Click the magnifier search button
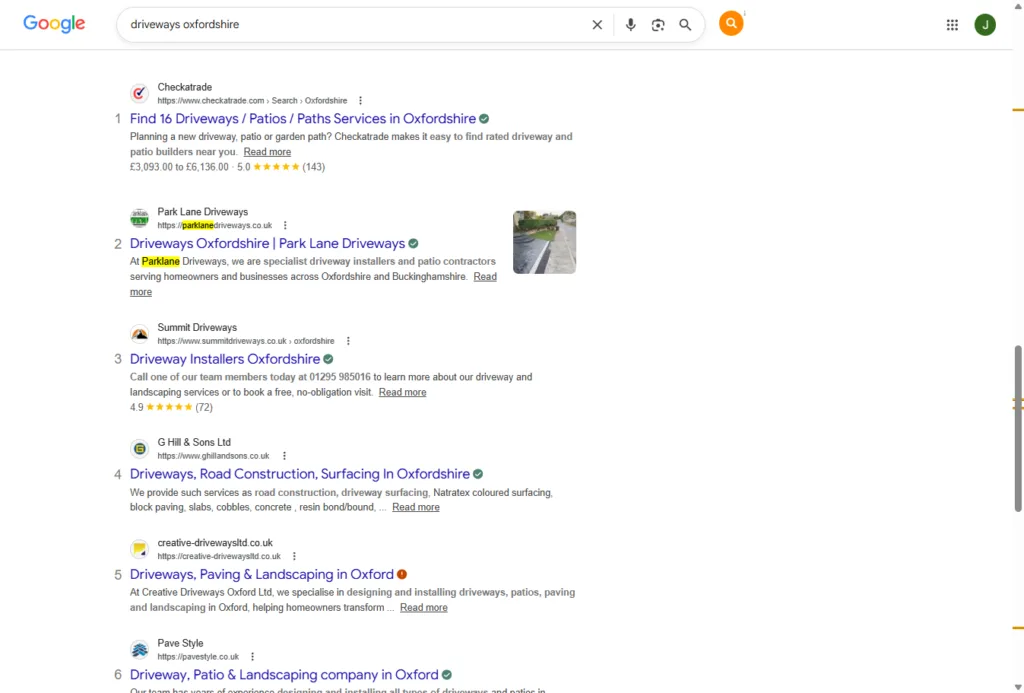Viewport: 1024px width, 693px height. (x=685, y=25)
